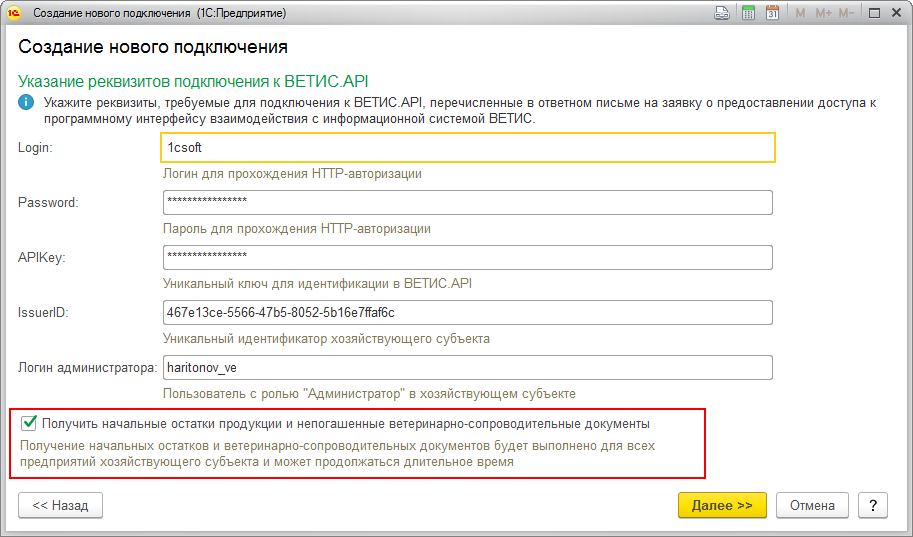The image size is (913, 537).
Task: Click the M- memory subtract button
Action: [846, 13]
